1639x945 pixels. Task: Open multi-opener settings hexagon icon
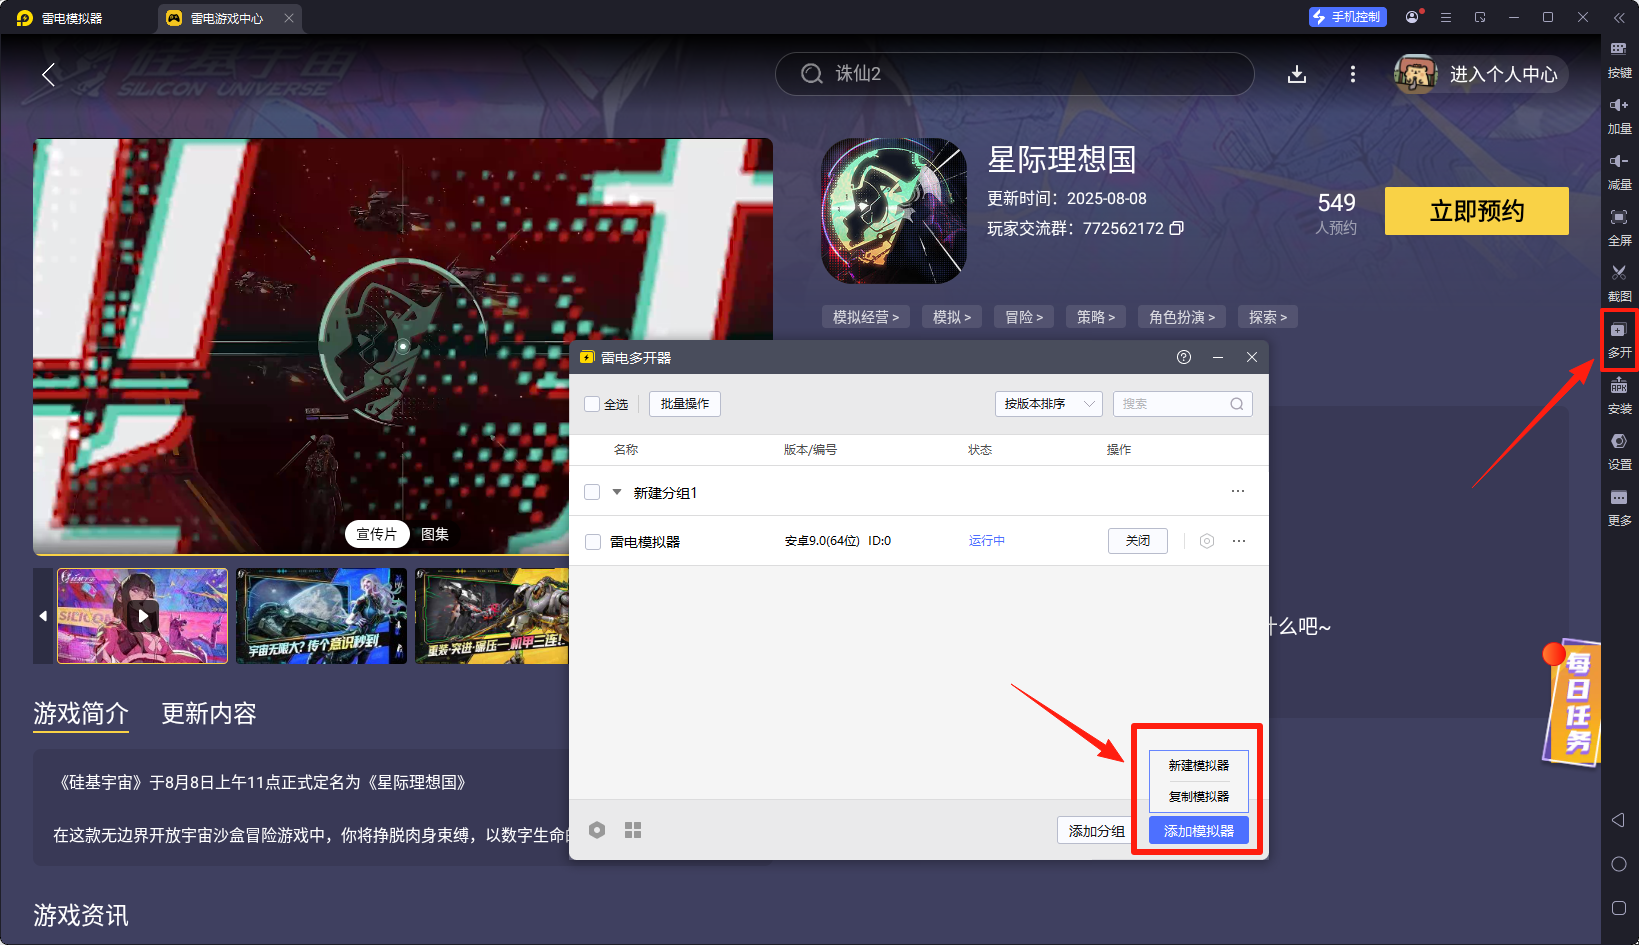(597, 830)
